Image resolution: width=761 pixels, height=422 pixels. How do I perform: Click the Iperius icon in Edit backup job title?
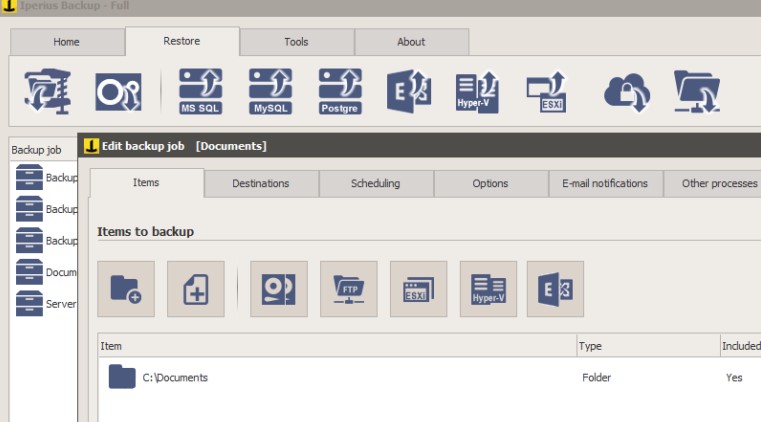click(91, 146)
